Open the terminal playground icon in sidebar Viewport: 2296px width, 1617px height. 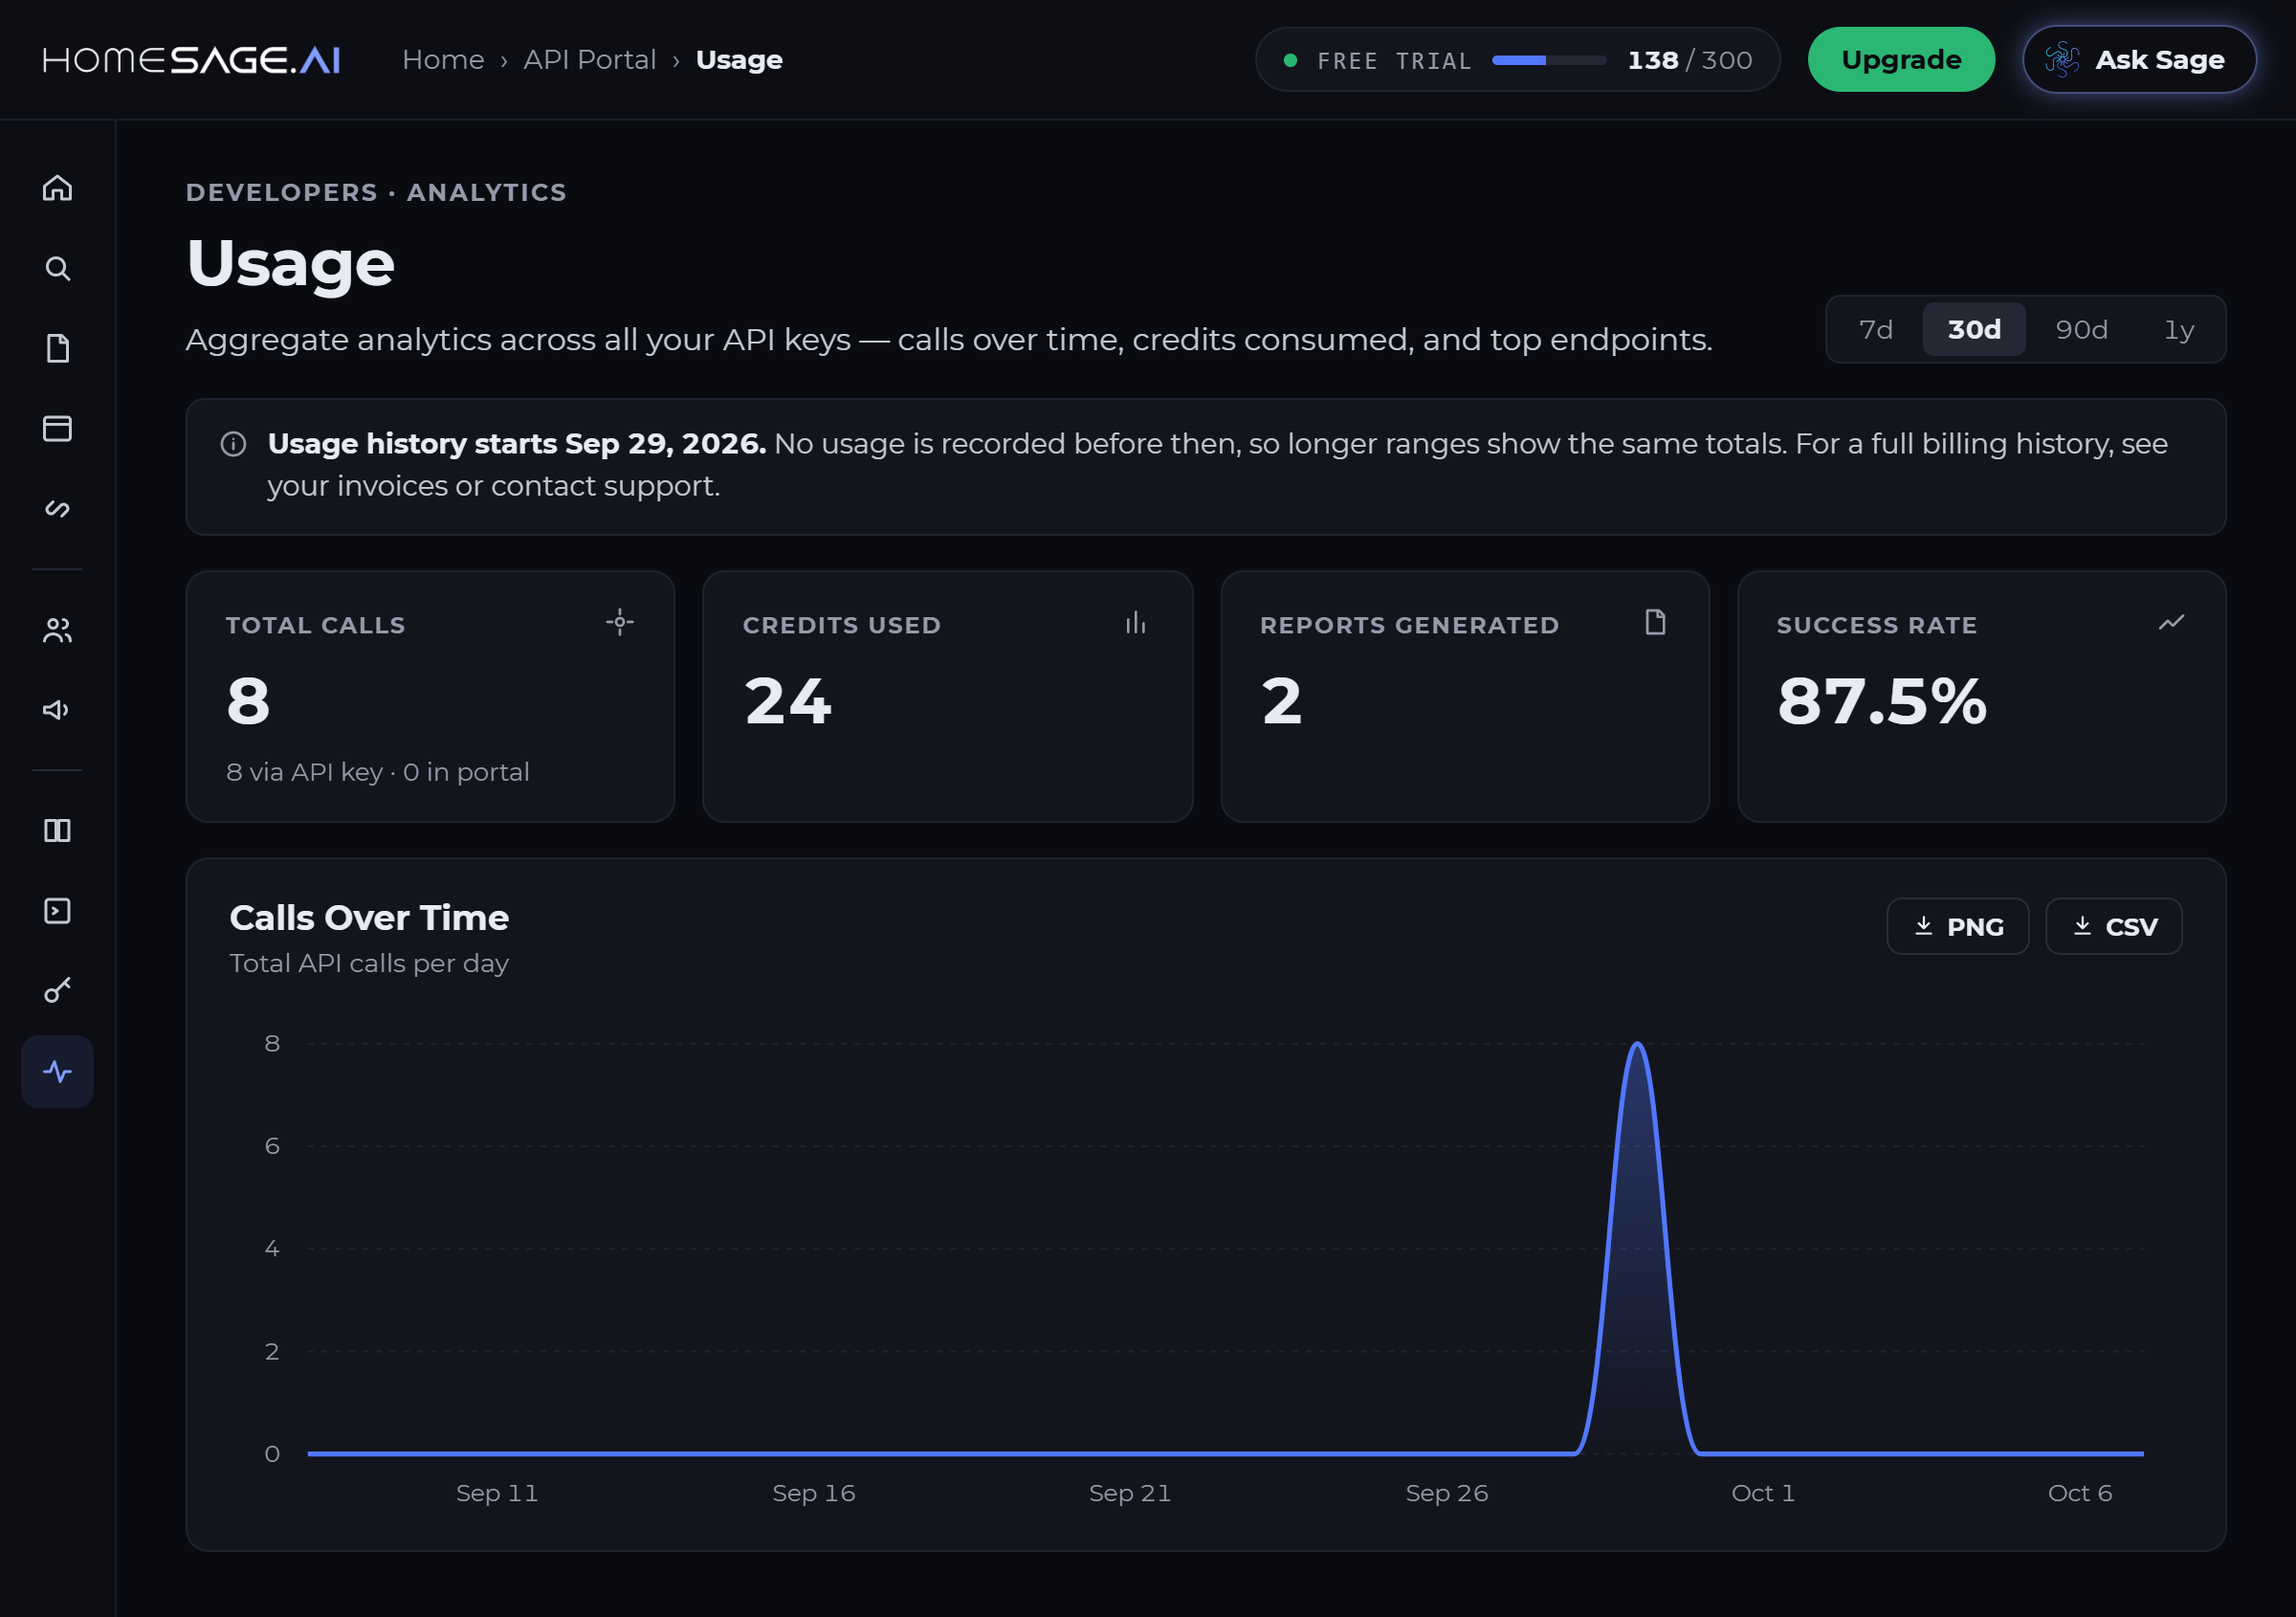click(x=57, y=911)
